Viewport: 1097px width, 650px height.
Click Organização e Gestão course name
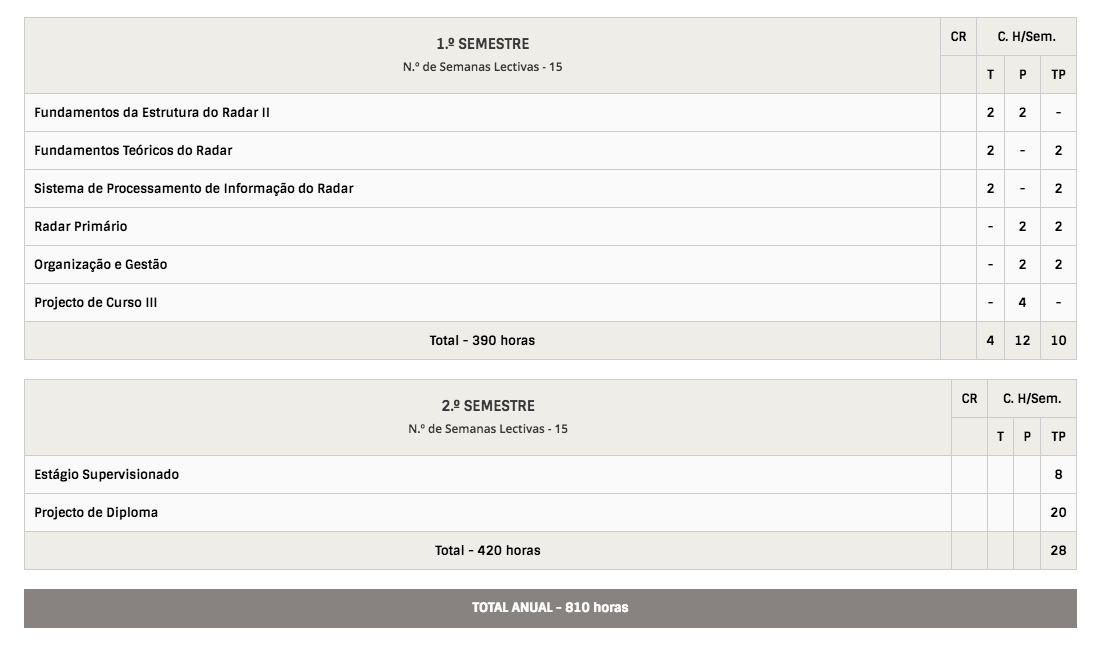point(101,265)
